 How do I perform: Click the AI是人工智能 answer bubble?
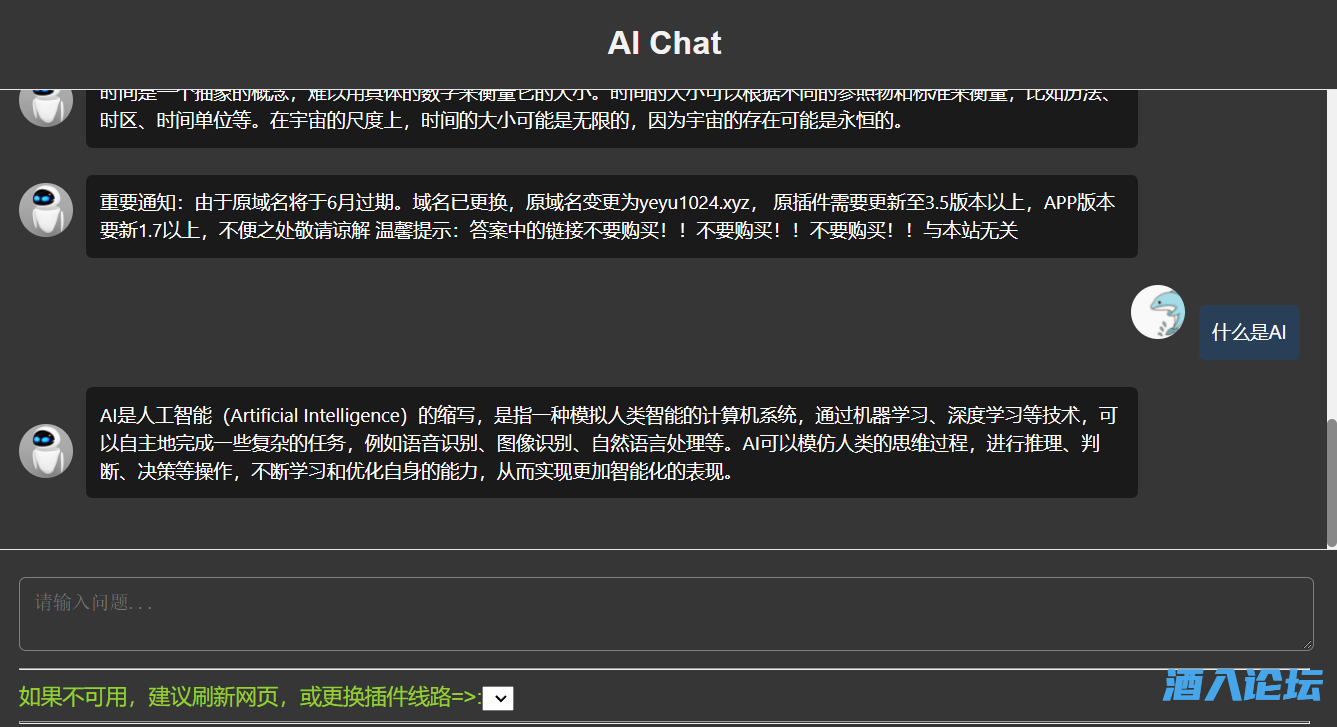pos(611,443)
